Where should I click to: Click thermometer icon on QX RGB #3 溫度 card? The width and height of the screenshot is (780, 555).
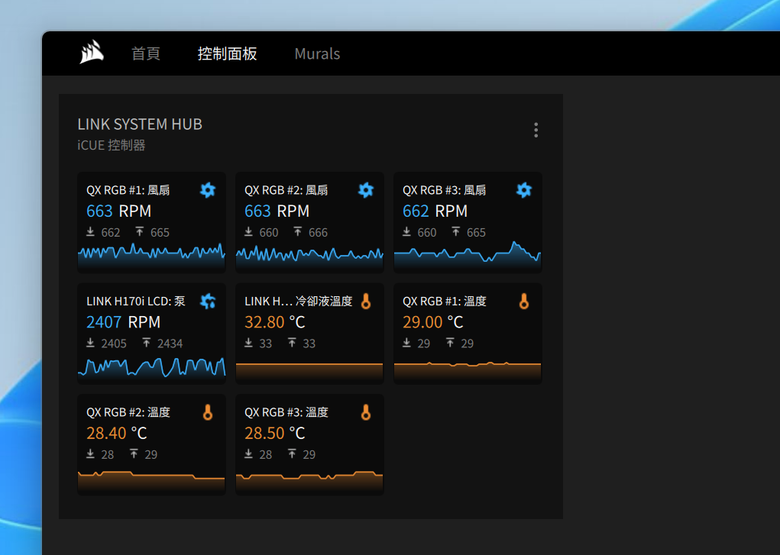point(366,412)
